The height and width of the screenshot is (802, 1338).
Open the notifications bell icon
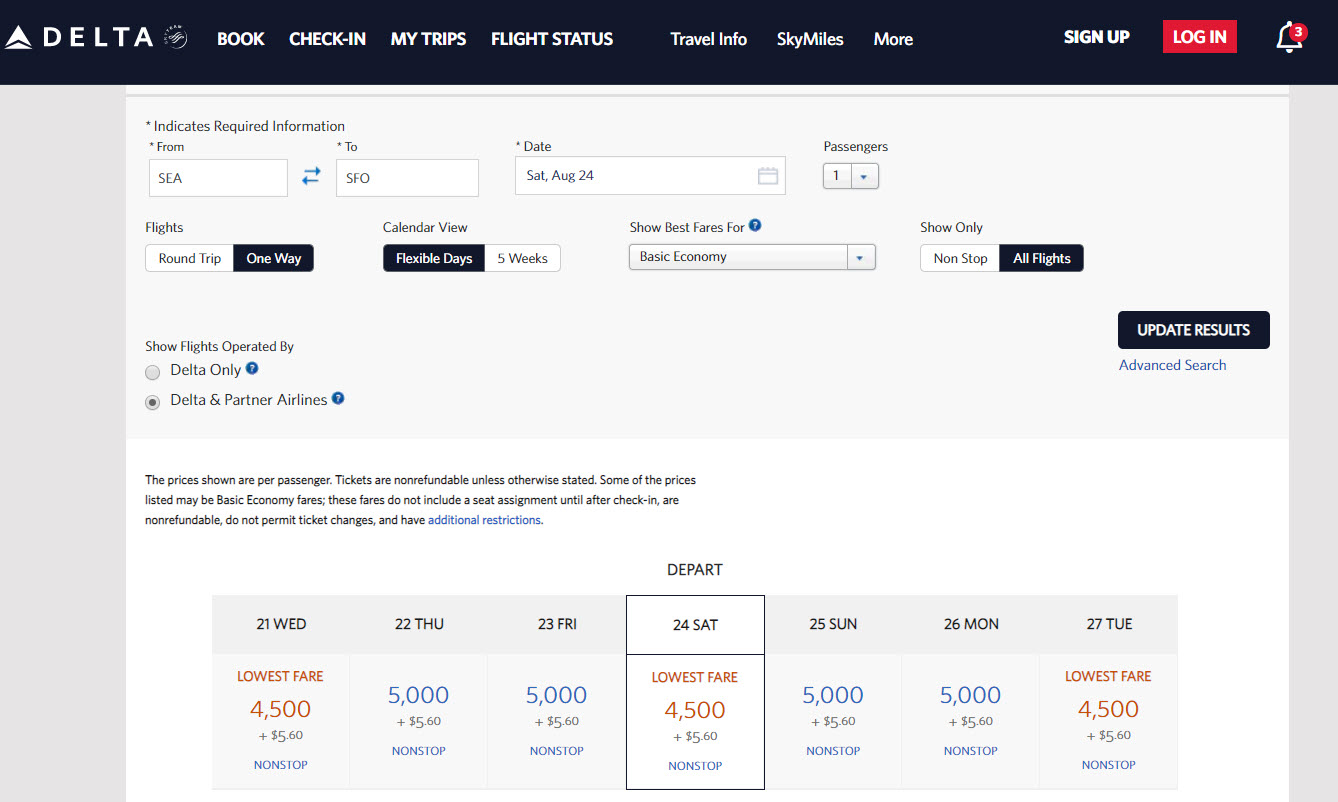(1290, 38)
